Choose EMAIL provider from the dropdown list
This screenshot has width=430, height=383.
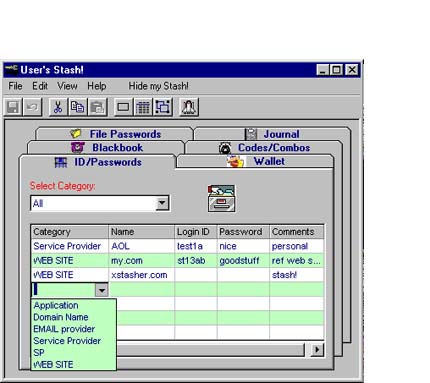tap(64, 329)
